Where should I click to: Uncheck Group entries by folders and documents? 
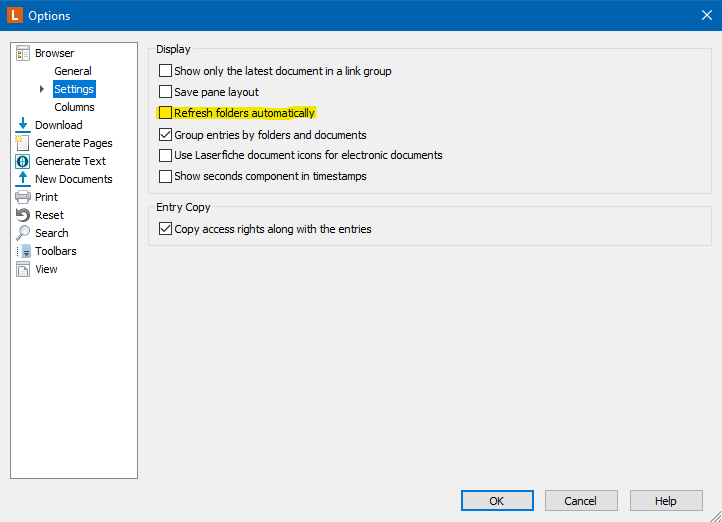pos(165,134)
